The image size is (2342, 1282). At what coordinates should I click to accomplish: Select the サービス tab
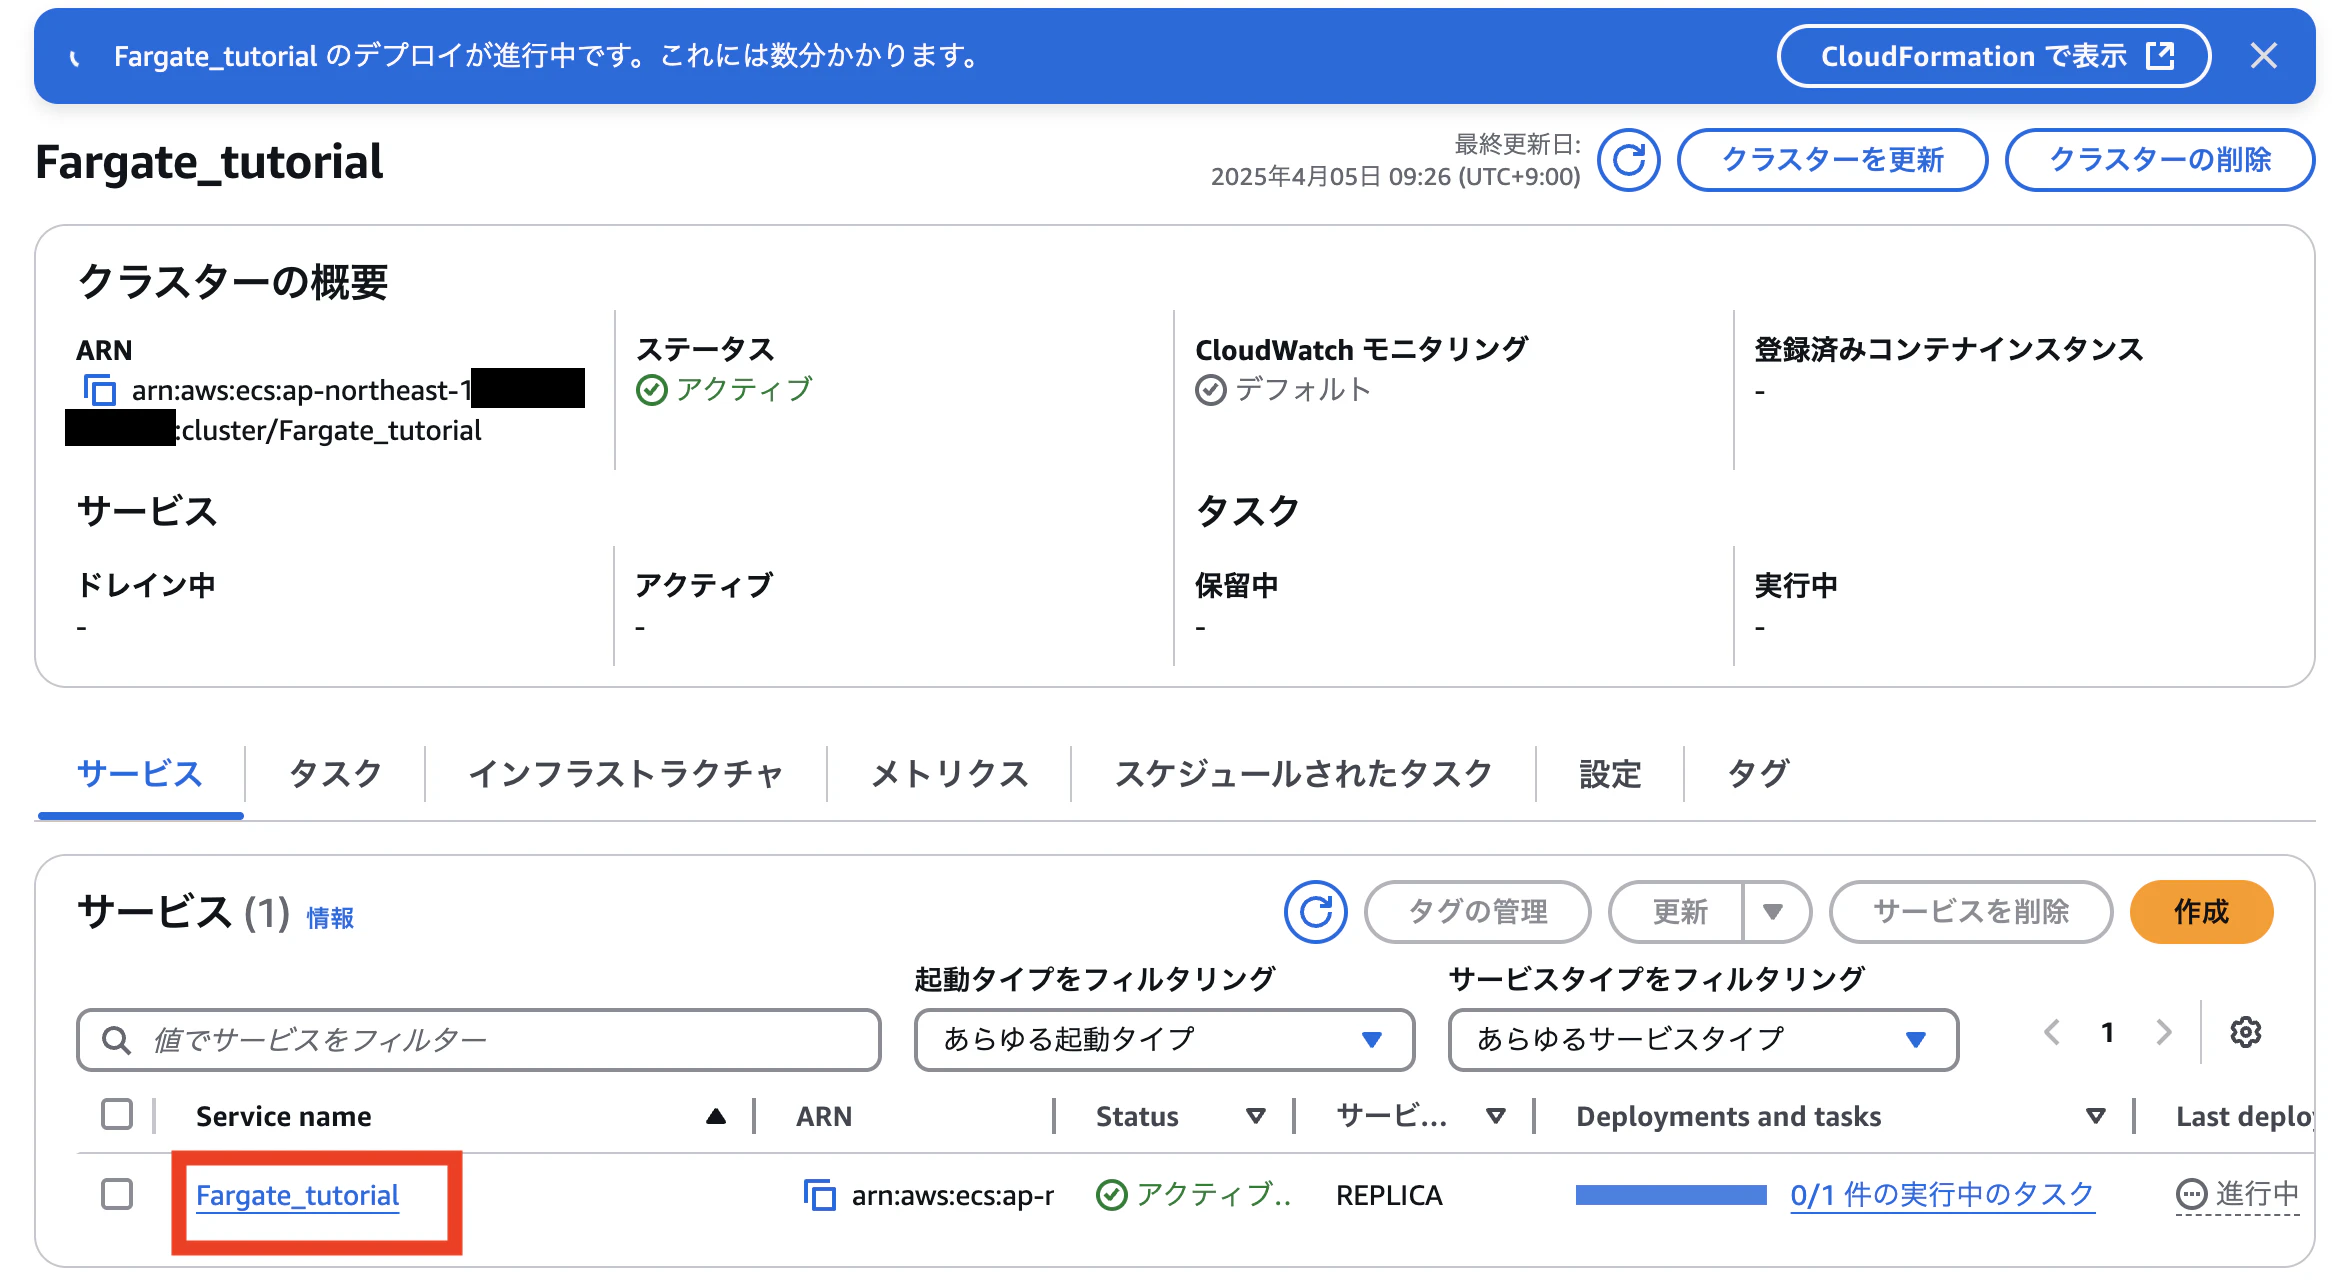coord(140,773)
